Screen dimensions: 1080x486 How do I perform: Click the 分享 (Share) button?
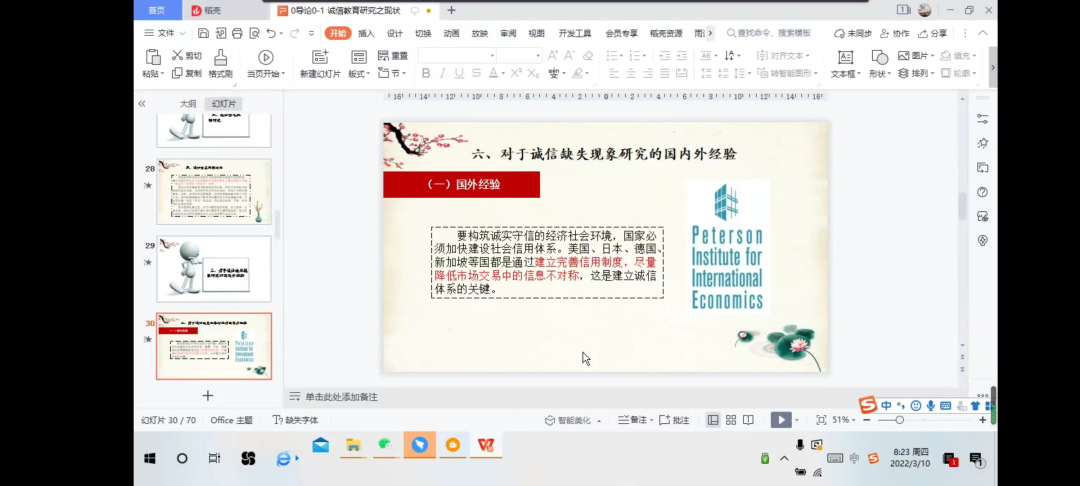tap(932, 33)
